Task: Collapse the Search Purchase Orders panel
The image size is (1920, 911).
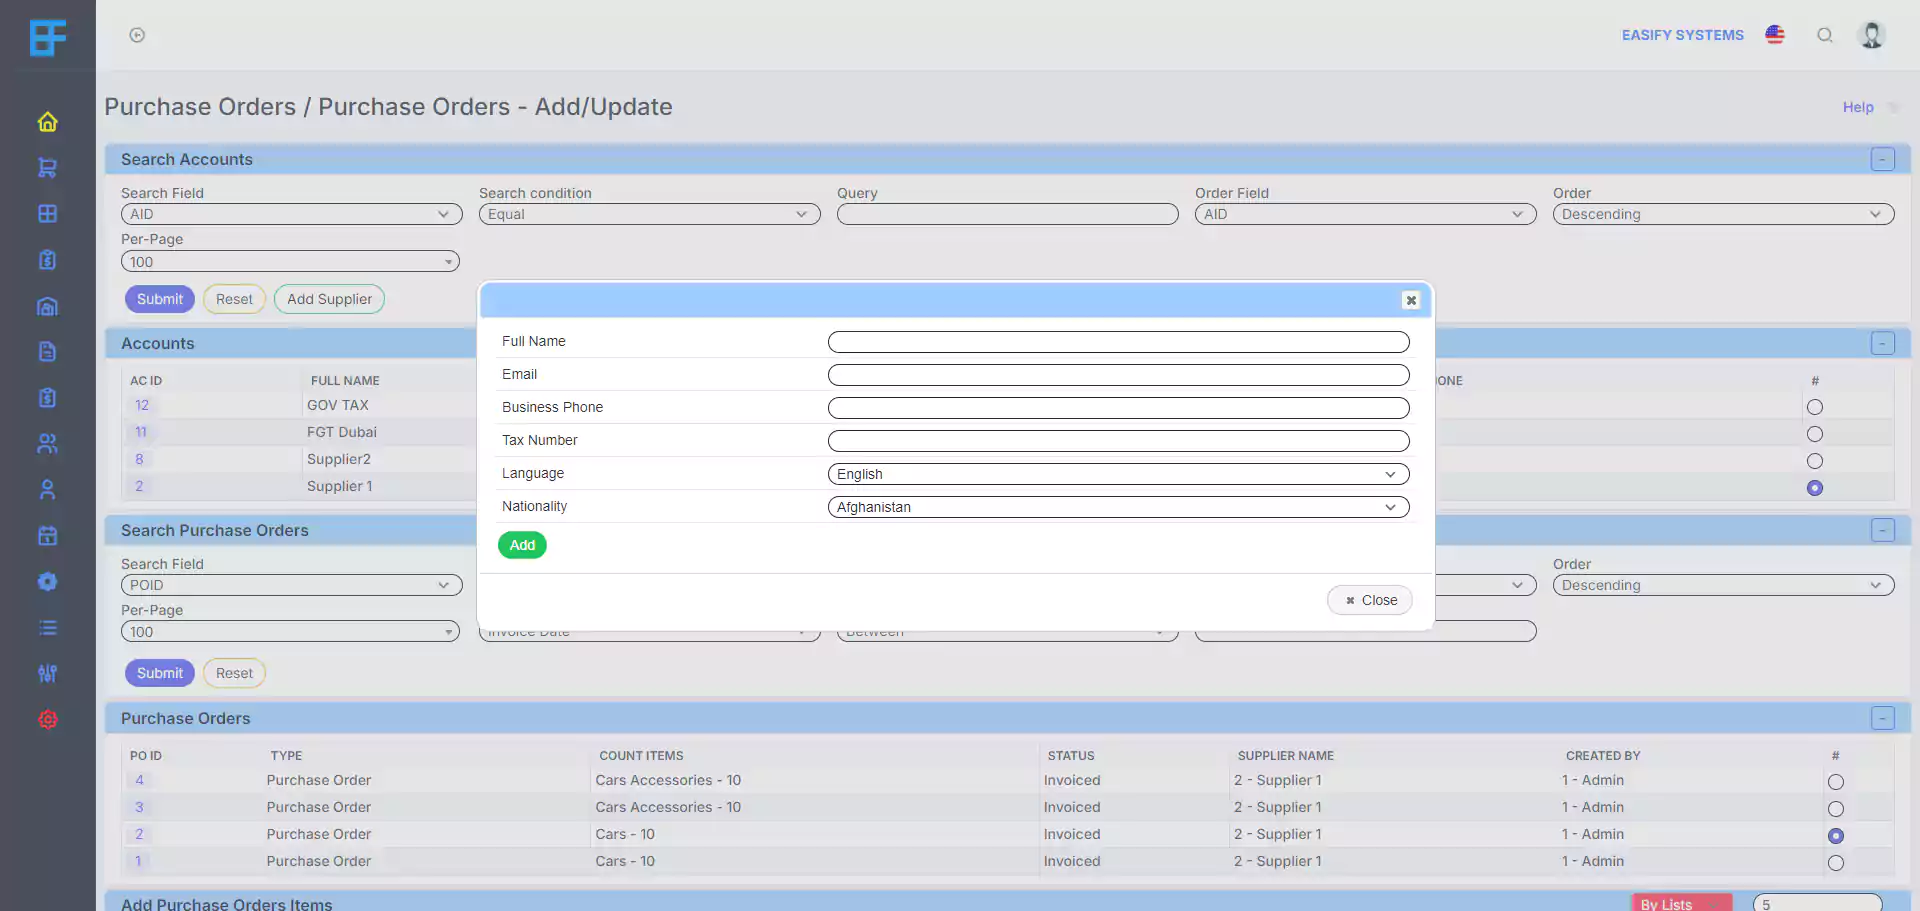Action: pos(1882,530)
